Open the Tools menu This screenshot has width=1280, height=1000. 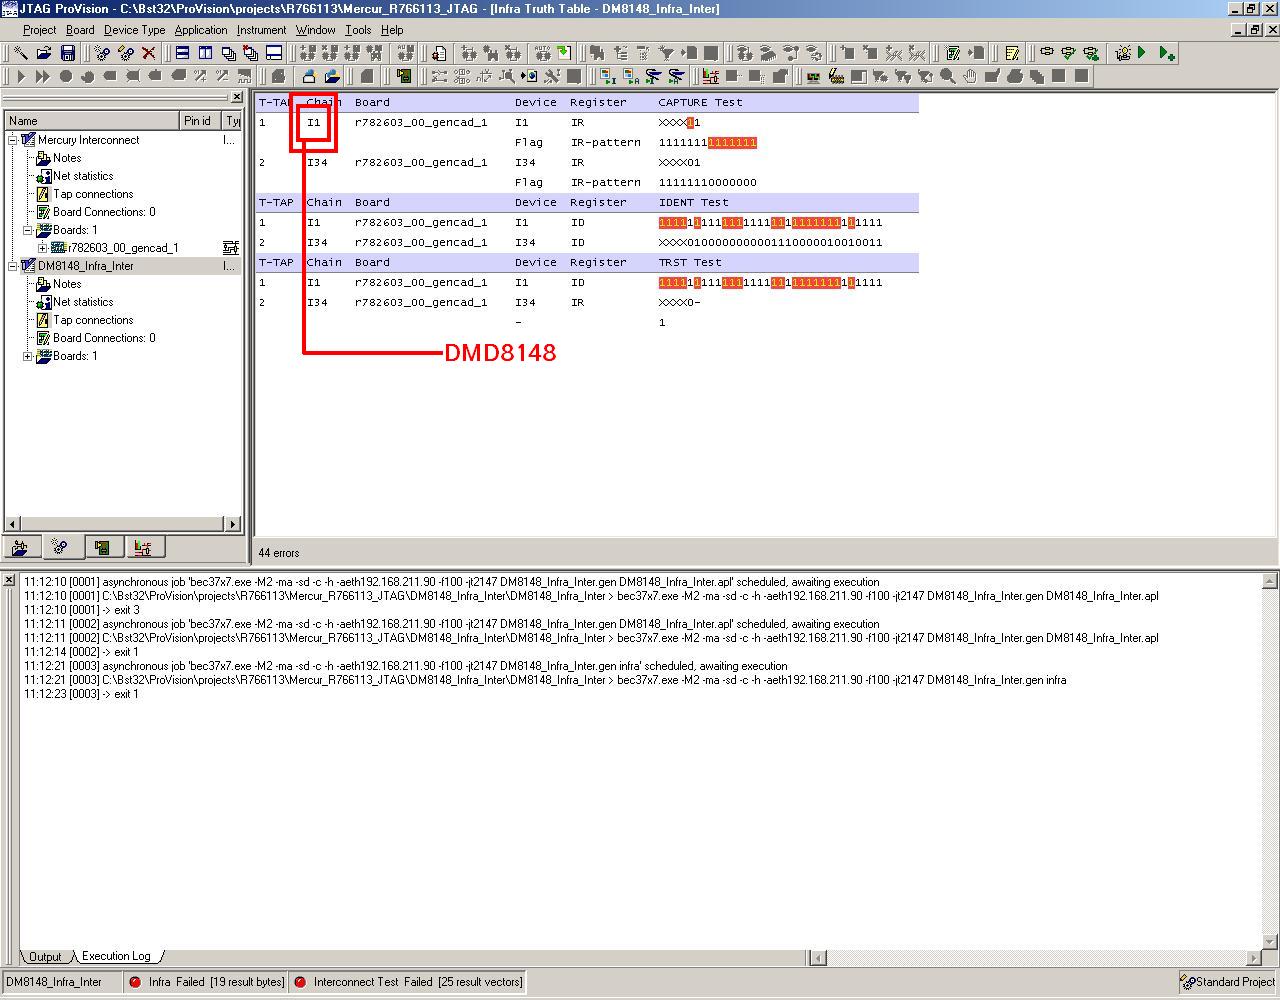[358, 30]
